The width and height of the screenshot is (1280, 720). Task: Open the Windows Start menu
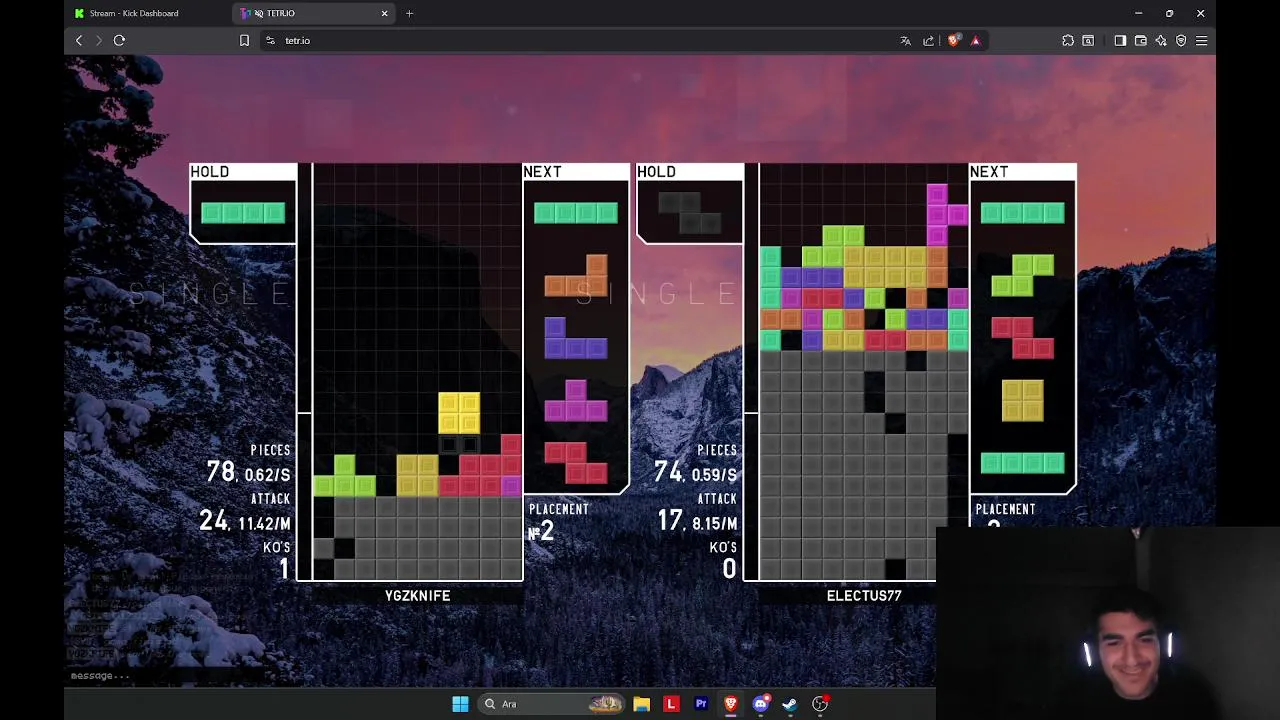point(460,704)
